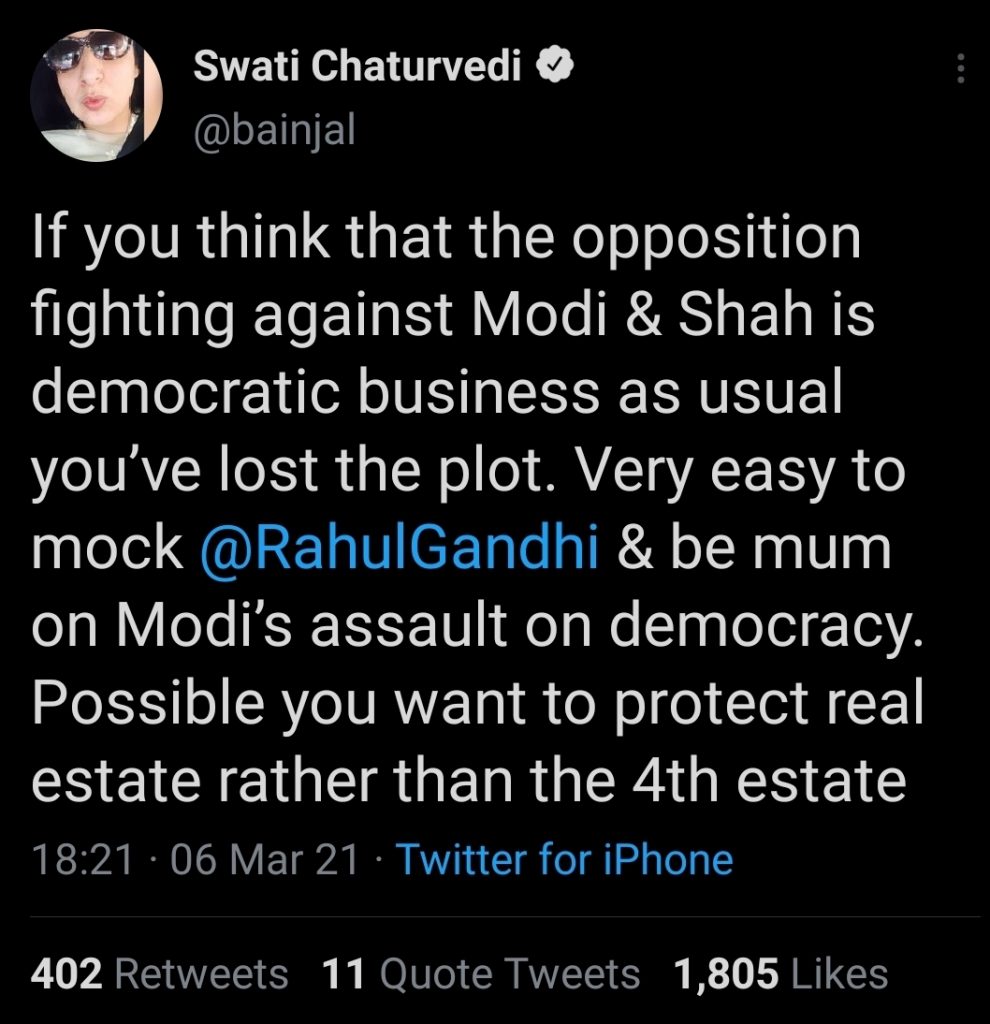This screenshot has width=990, height=1024.
Task: Open Swati Chaturvedi's profile picture
Action: click(x=97, y=95)
